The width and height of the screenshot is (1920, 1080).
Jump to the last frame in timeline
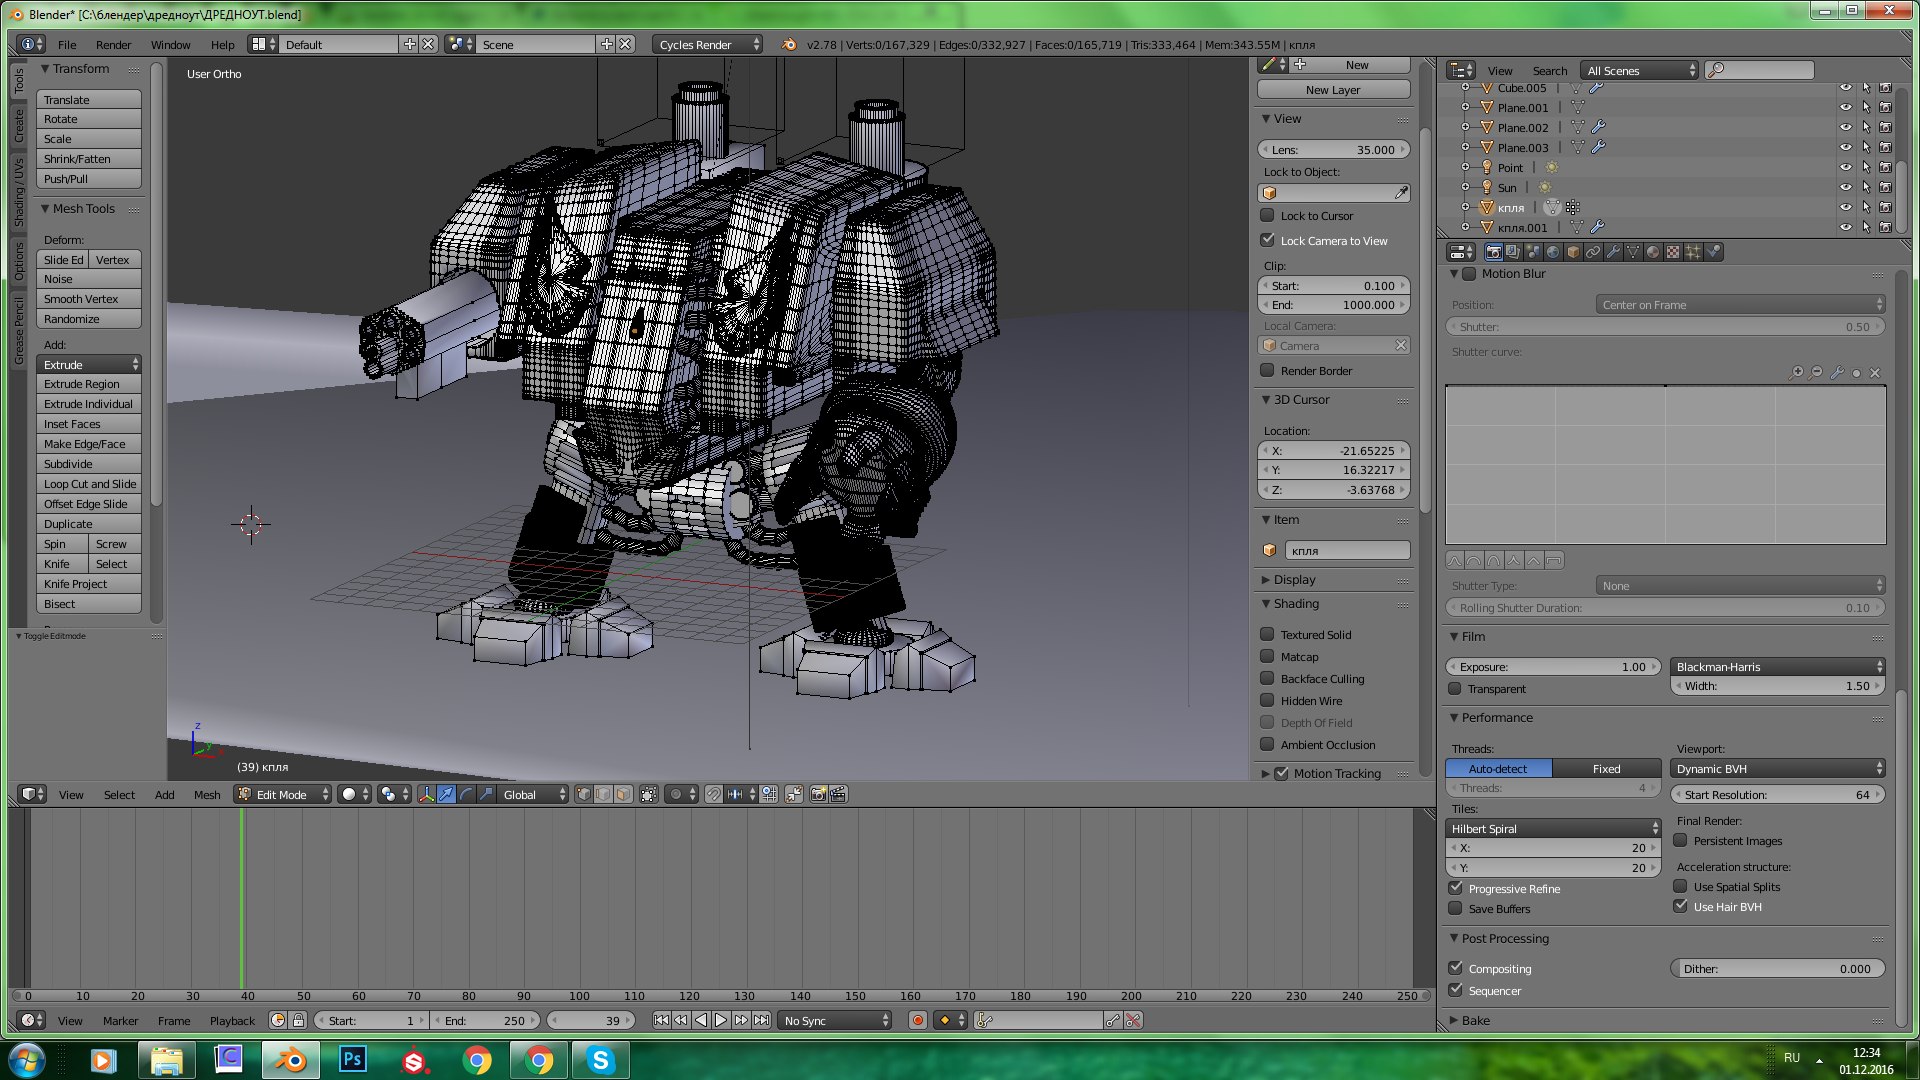[761, 1021]
